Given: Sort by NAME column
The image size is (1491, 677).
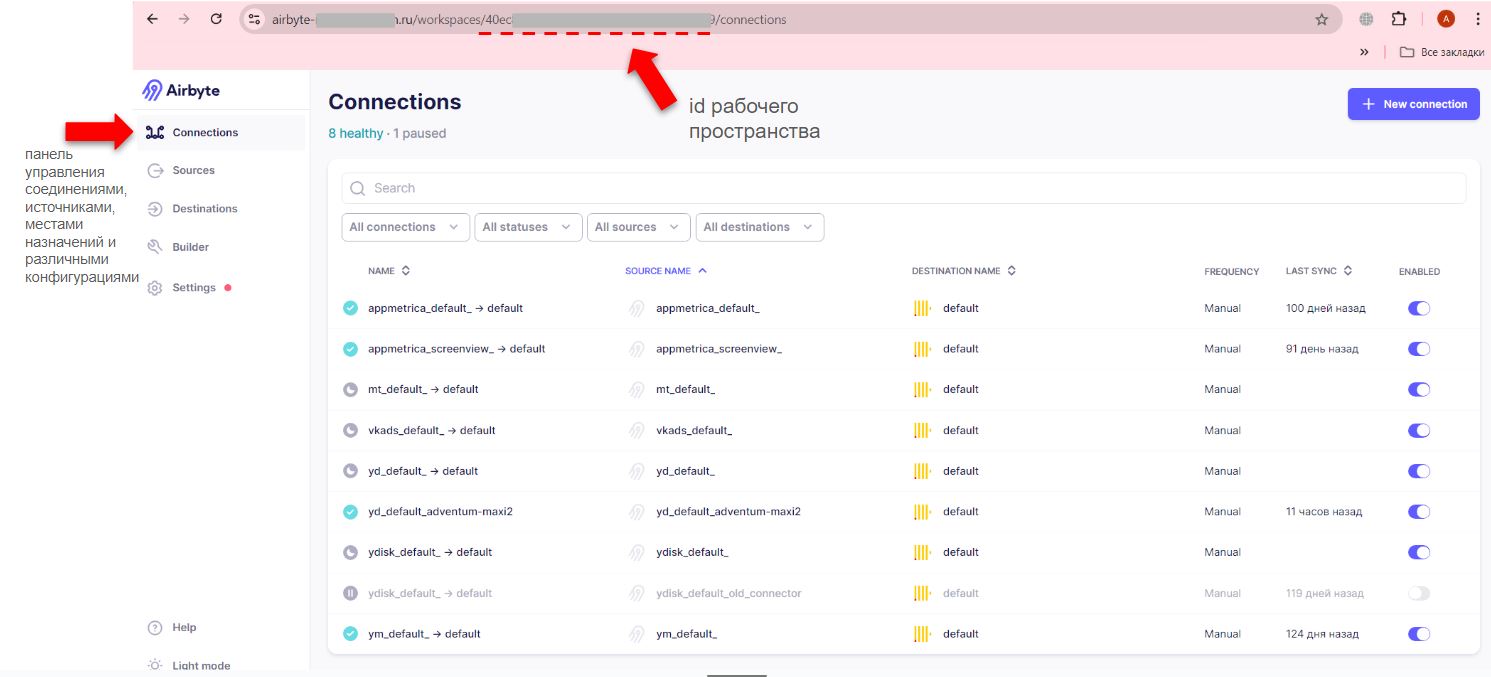Looking at the screenshot, I should click(x=389, y=271).
